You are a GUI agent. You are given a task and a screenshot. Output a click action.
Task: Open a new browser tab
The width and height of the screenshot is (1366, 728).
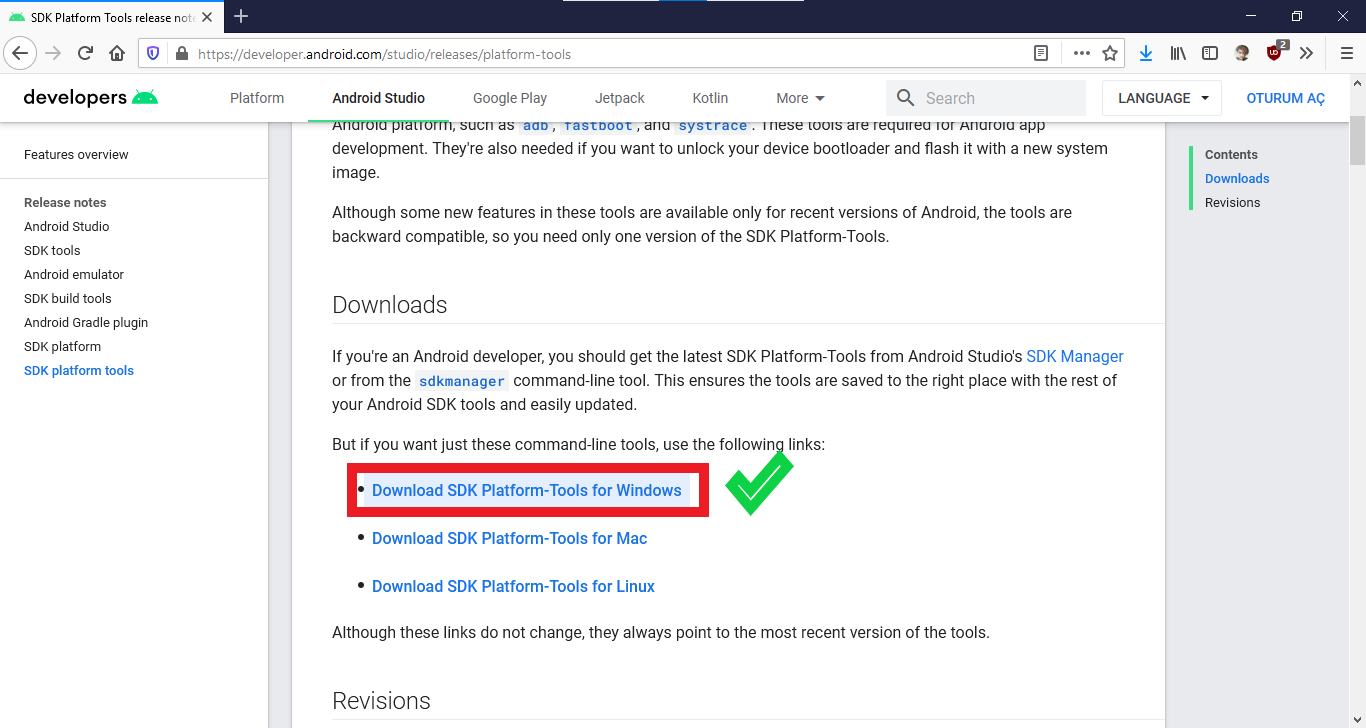point(241,16)
